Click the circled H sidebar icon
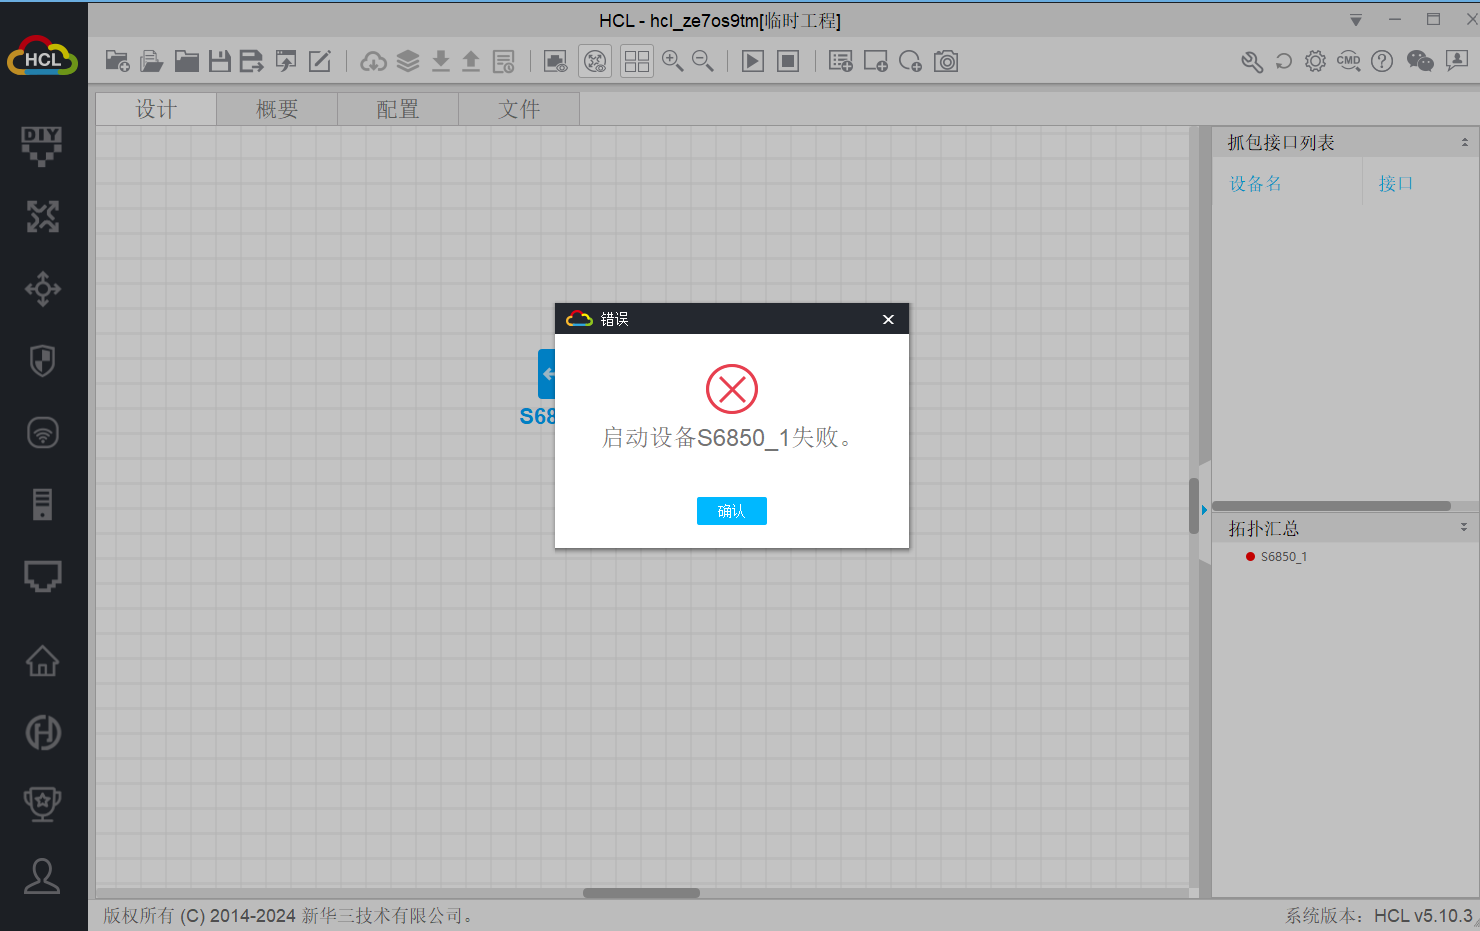Viewport: 1480px width, 931px height. tap(42, 733)
